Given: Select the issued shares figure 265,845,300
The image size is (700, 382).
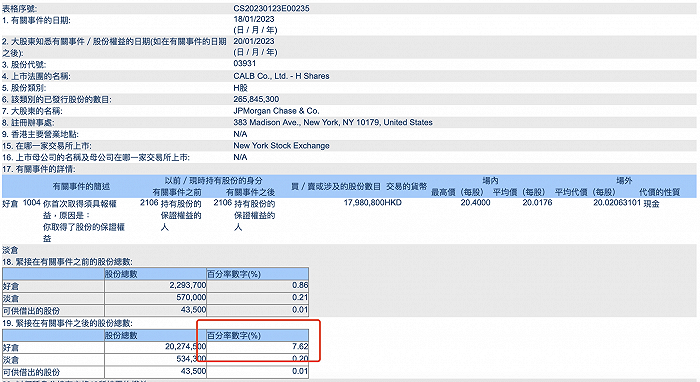Looking at the screenshot, I should click(x=256, y=99).
